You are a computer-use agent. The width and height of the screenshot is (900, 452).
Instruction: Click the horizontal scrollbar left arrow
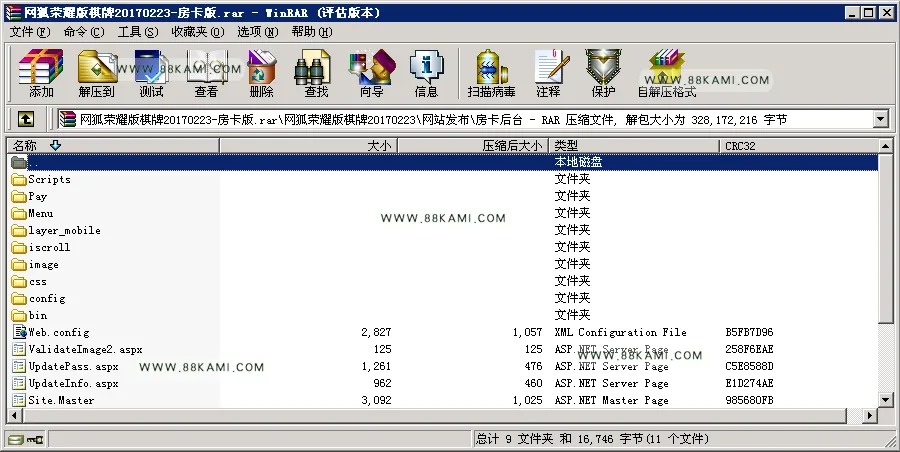(x=14, y=415)
